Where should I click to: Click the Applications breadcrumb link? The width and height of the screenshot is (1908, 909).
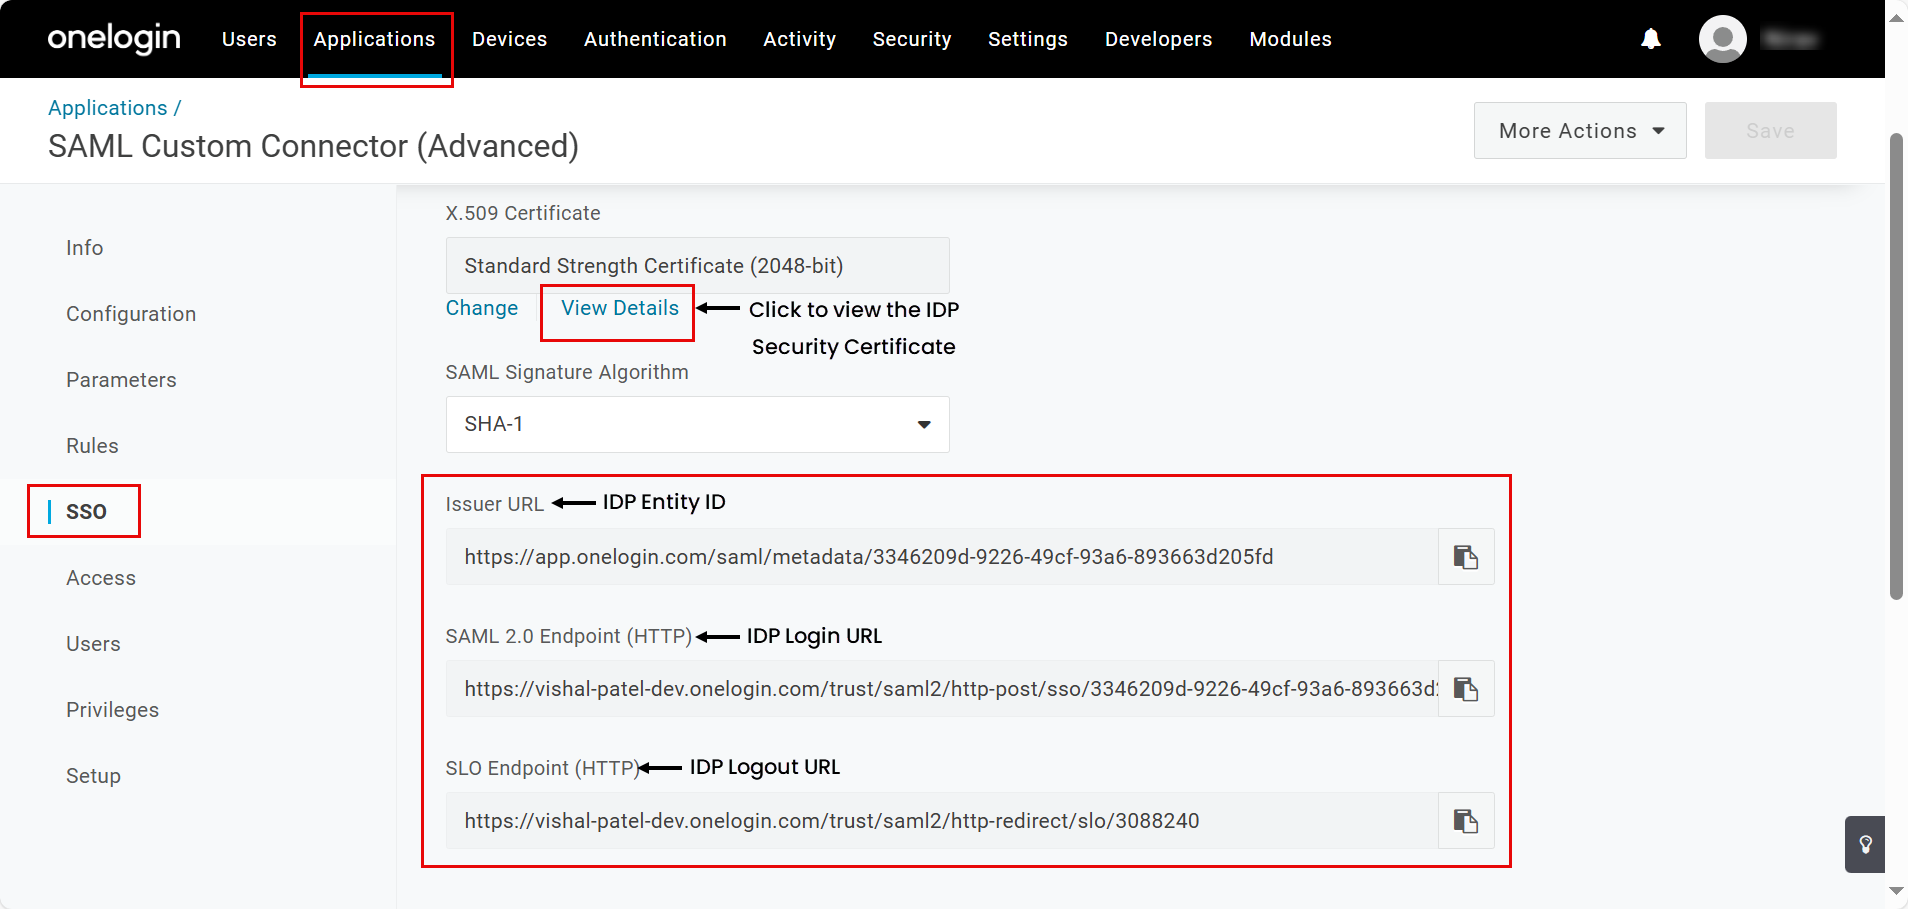107,107
